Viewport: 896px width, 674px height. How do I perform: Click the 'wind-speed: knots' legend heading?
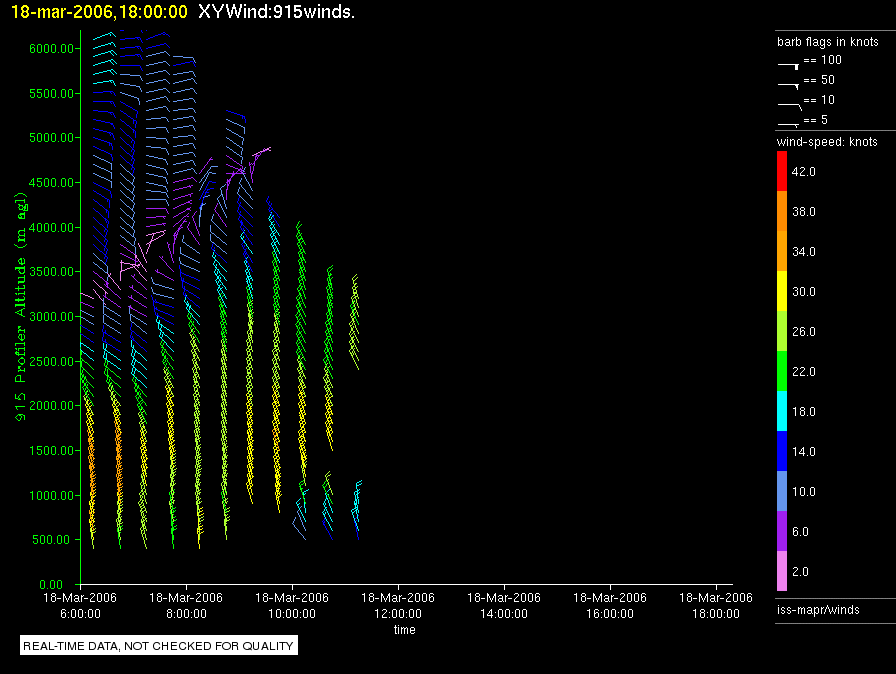[x=827, y=142]
